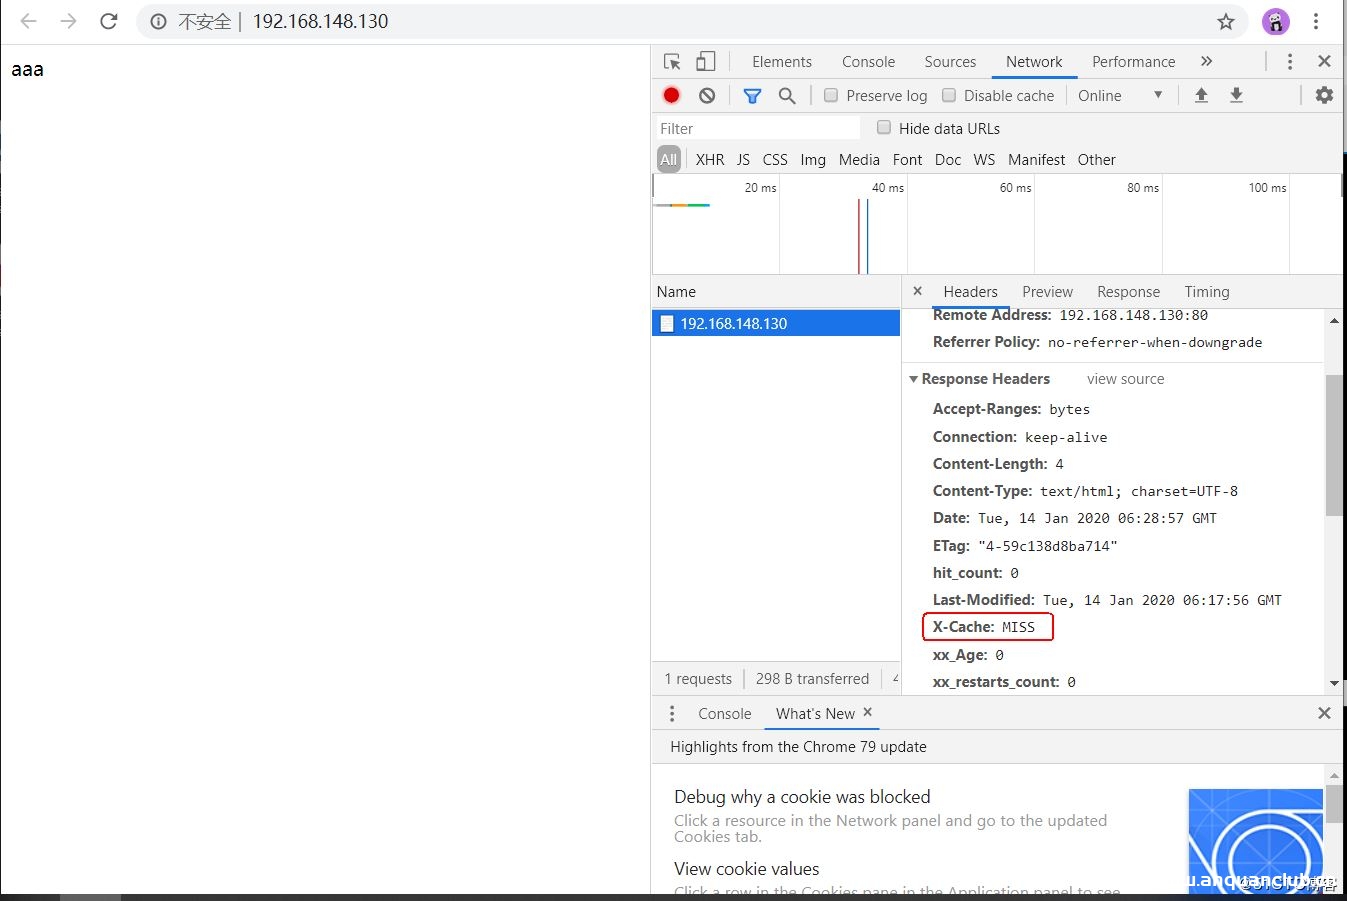Collapse the Response Headers section
1347x901 pixels.
click(x=913, y=379)
